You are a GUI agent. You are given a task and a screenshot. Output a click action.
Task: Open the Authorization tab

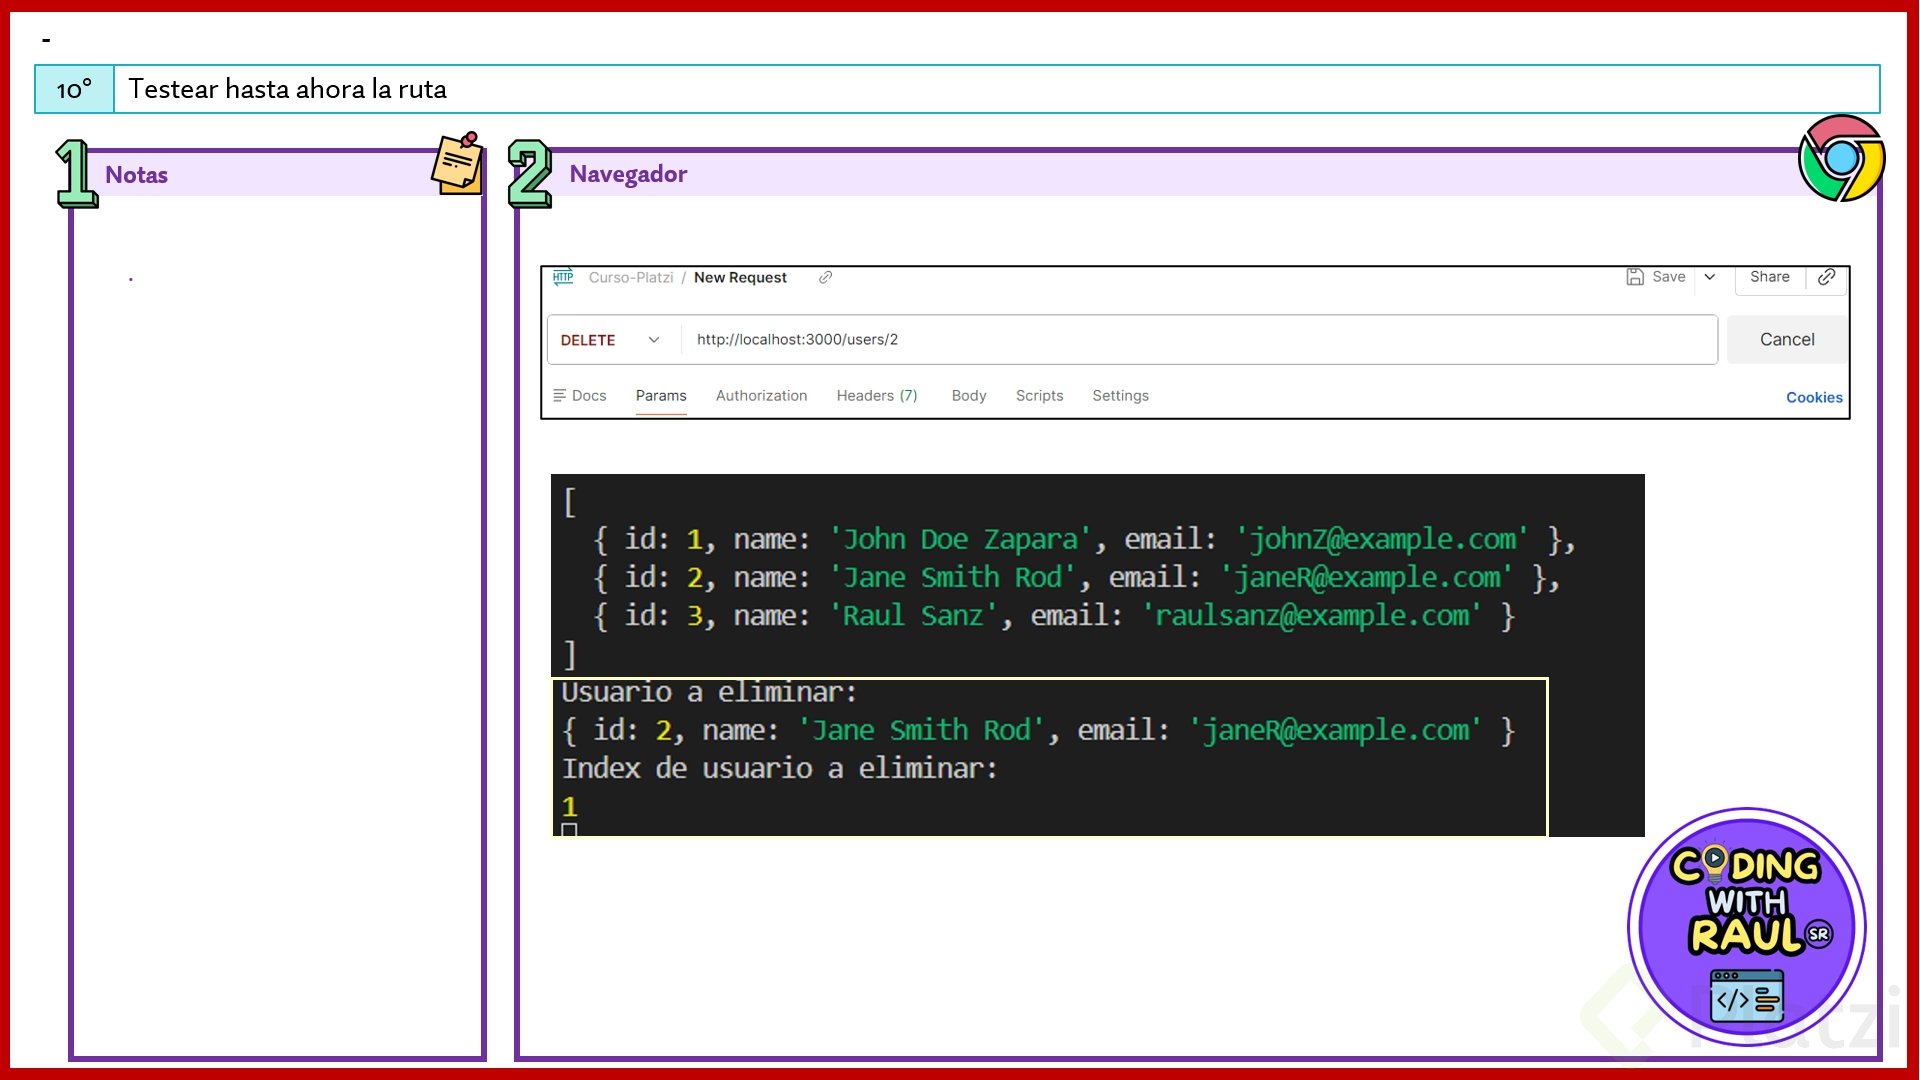(x=761, y=396)
